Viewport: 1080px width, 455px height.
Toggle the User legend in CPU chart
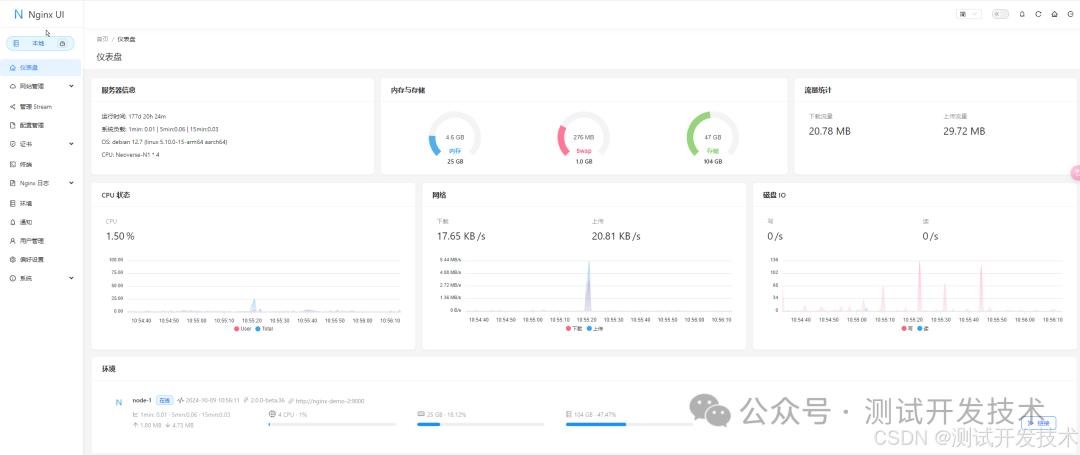[243, 328]
